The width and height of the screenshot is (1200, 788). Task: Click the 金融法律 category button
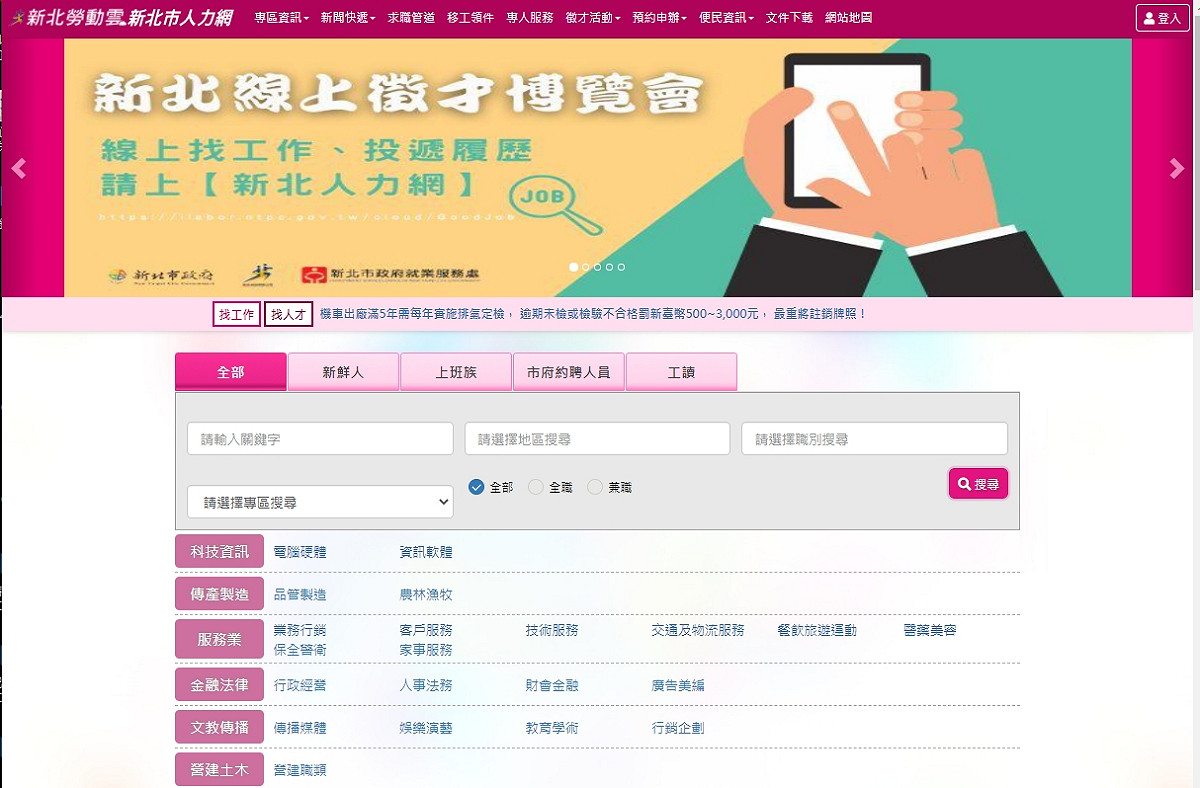219,685
